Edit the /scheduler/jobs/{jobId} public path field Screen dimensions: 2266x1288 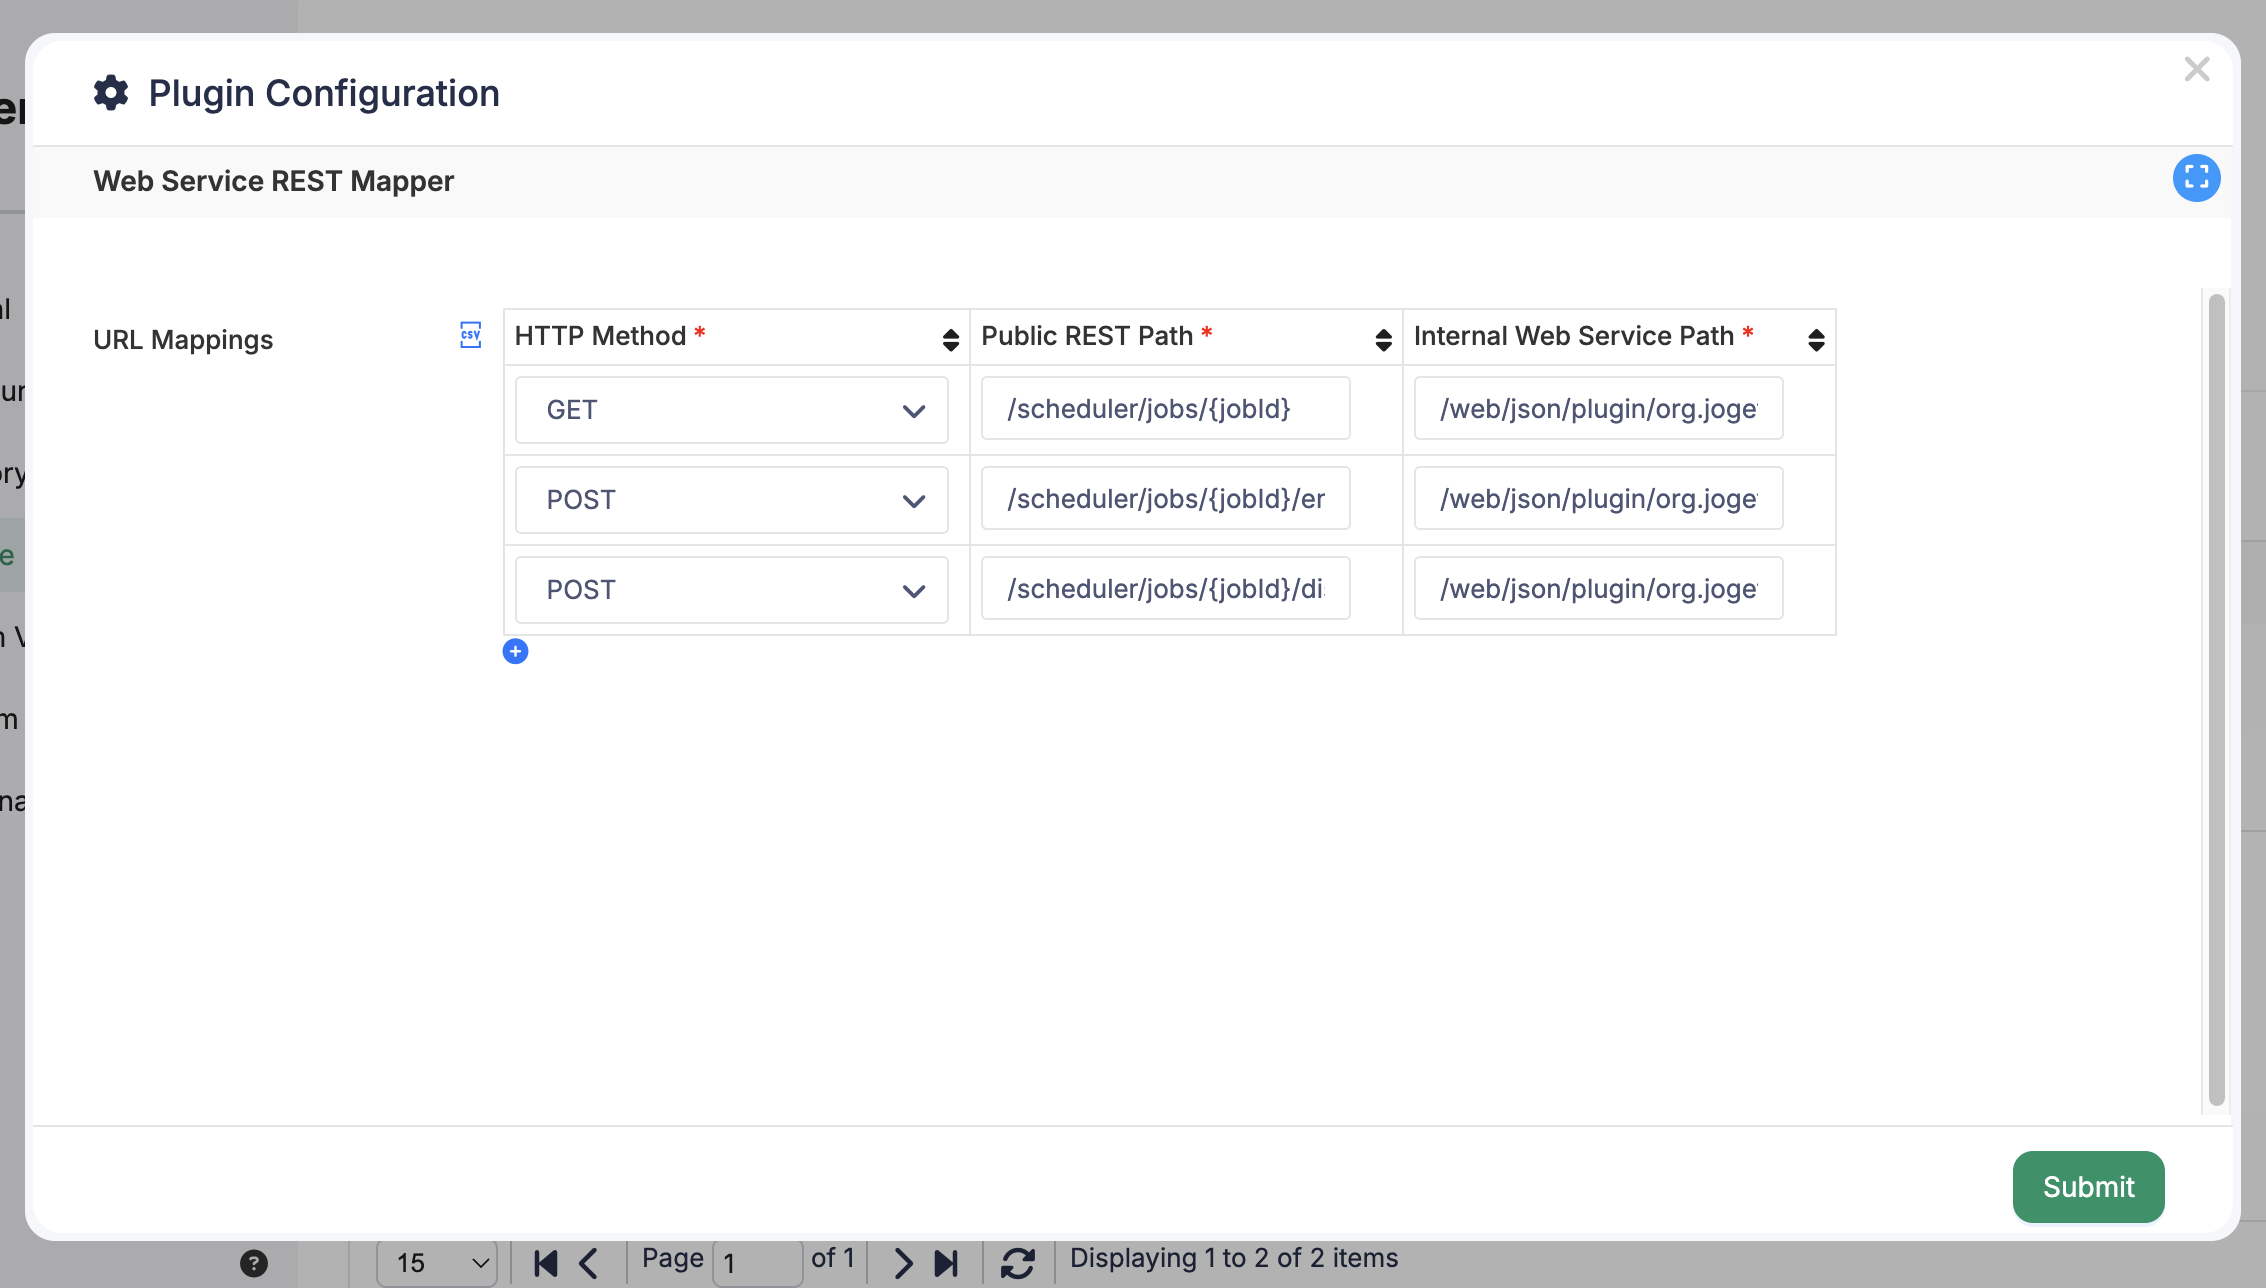pyautogui.click(x=1165, y=408)
